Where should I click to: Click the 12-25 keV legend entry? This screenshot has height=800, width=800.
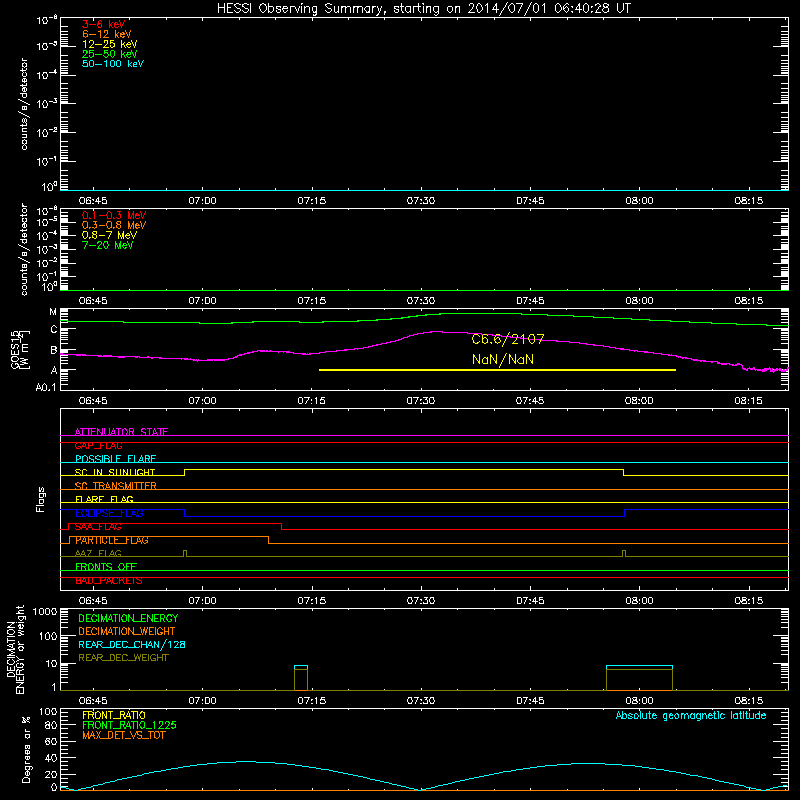coord(109,44)
